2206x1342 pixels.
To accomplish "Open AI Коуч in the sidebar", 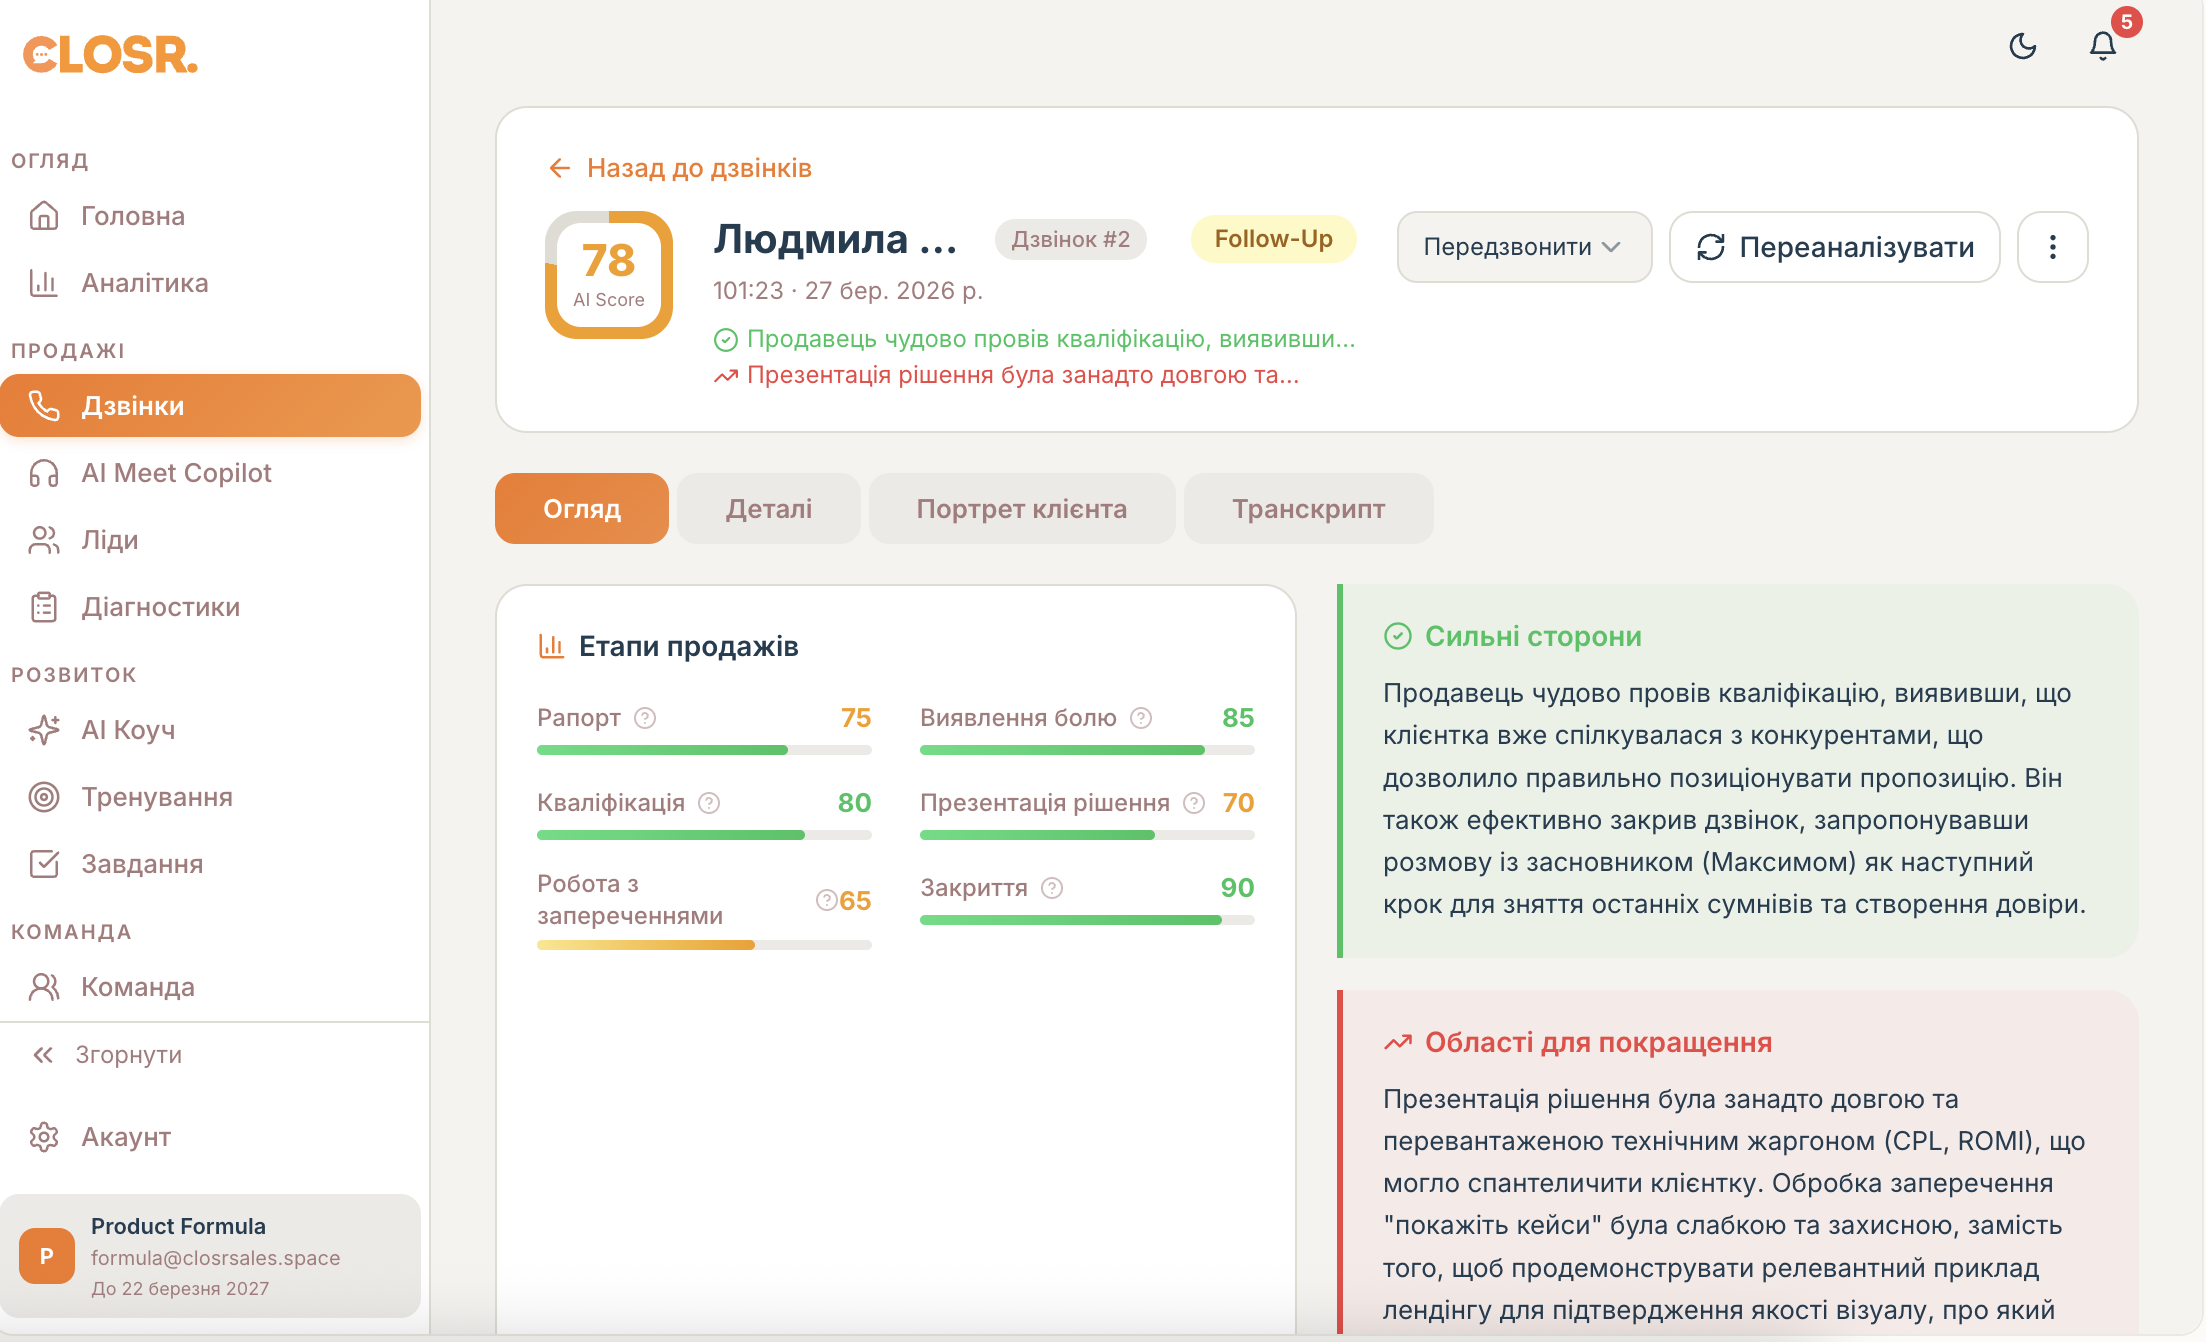I will click(x=128, y=730).
